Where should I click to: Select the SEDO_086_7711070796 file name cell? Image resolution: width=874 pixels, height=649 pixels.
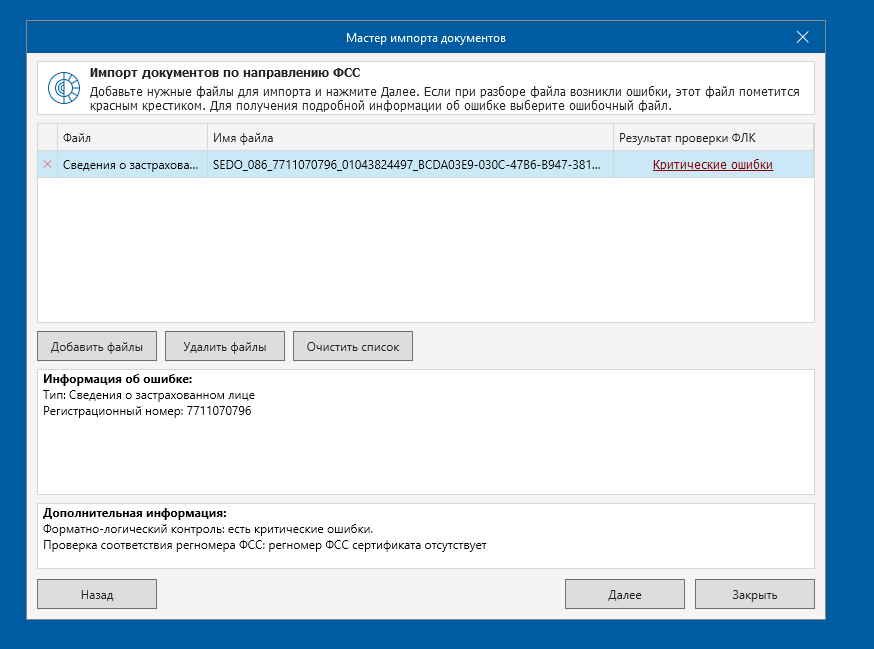click(410, 164)
